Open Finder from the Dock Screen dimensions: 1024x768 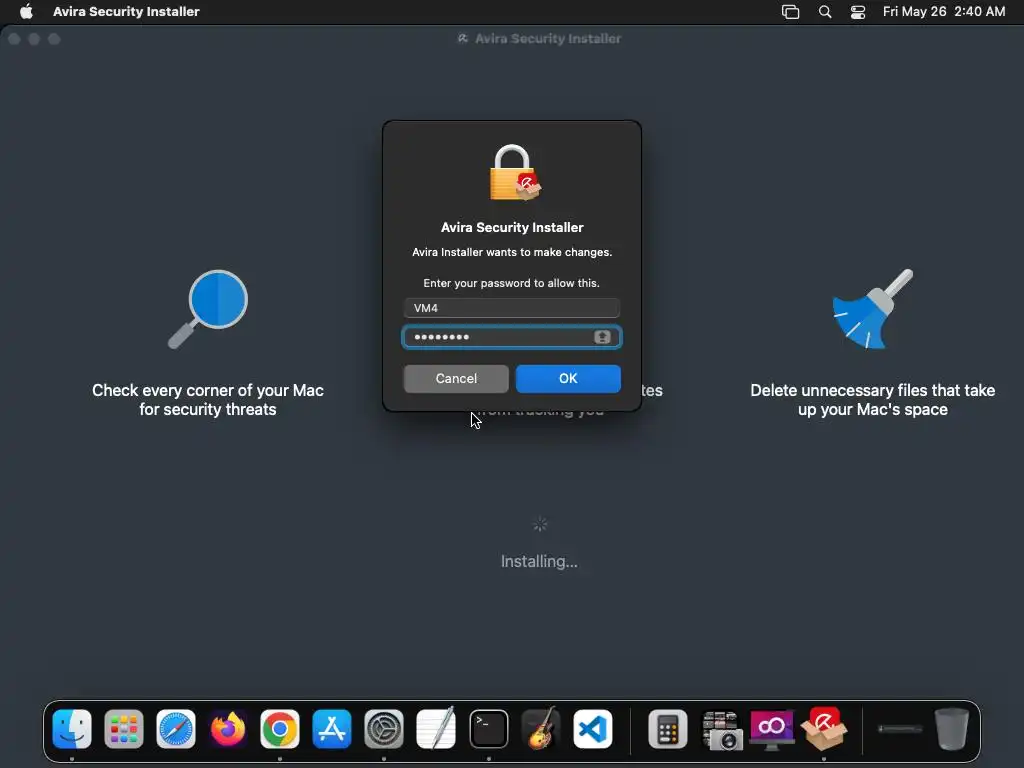click(72, 729)
